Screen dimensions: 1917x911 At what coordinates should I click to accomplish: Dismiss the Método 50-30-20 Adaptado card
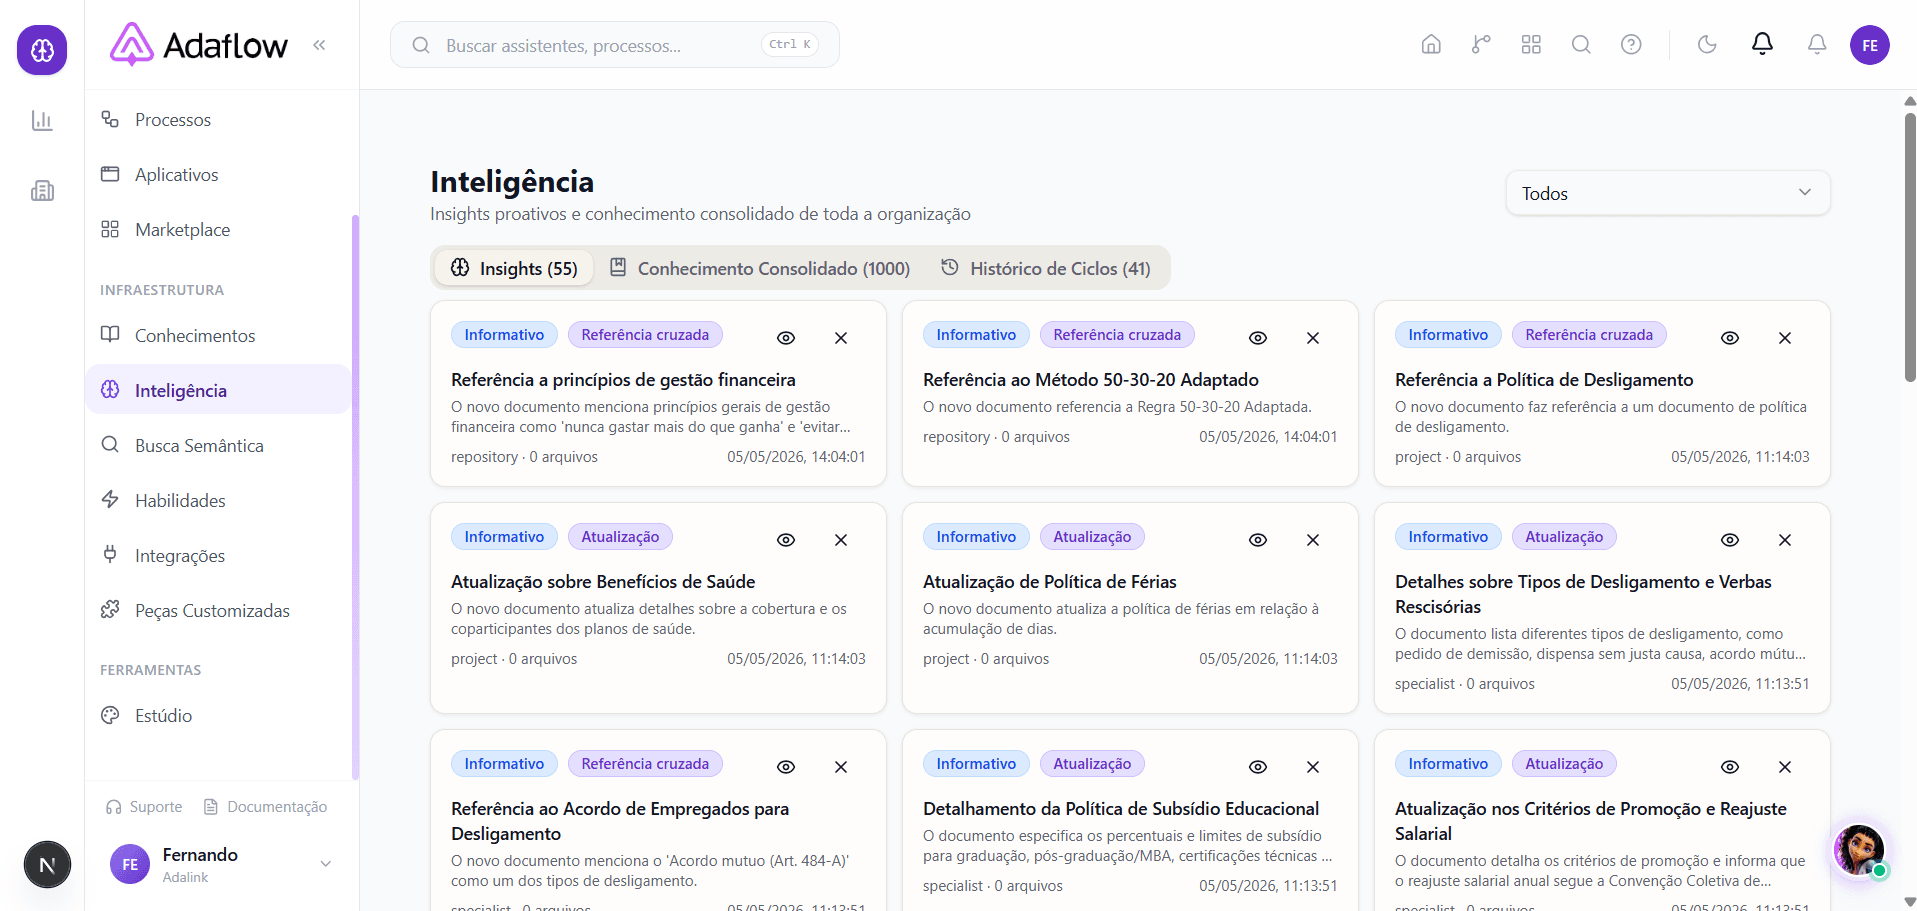point(1313,338)
